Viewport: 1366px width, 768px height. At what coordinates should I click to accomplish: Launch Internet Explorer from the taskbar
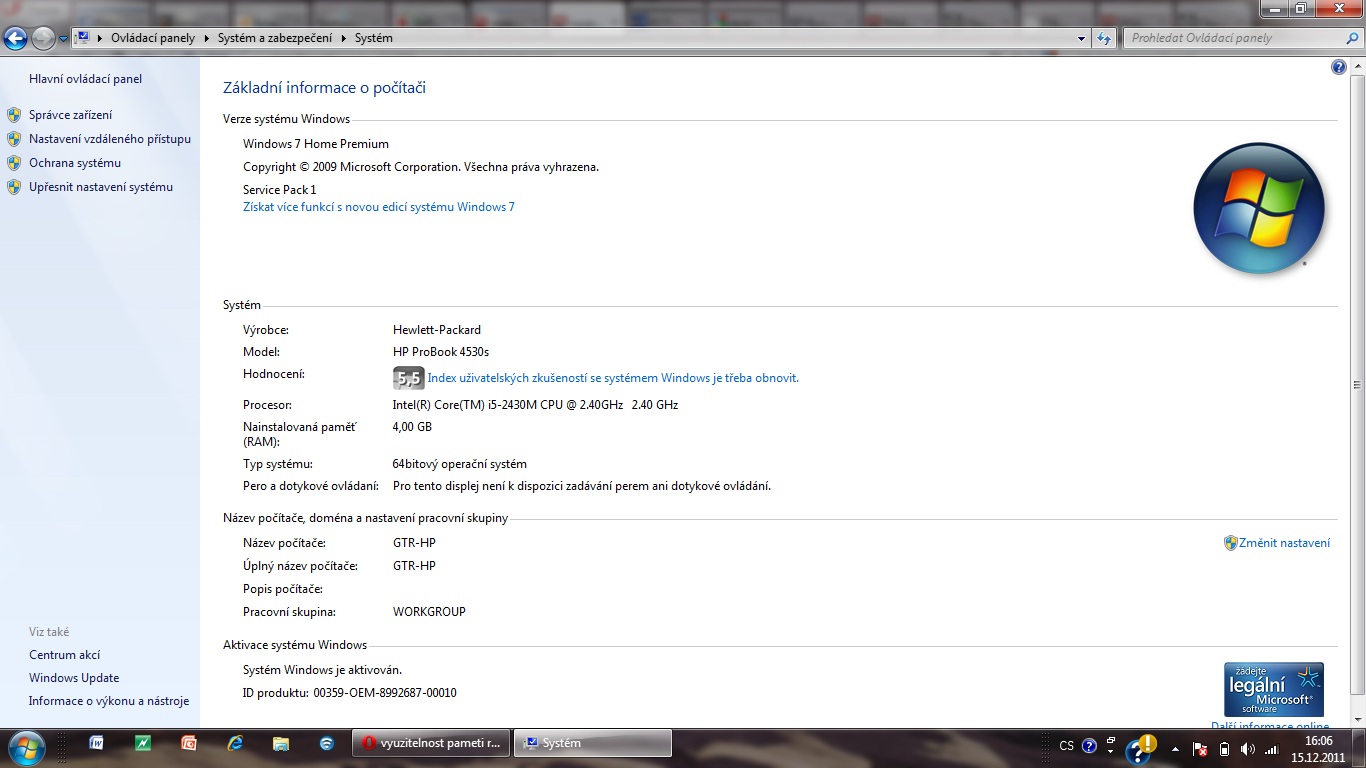click(235, 743)
